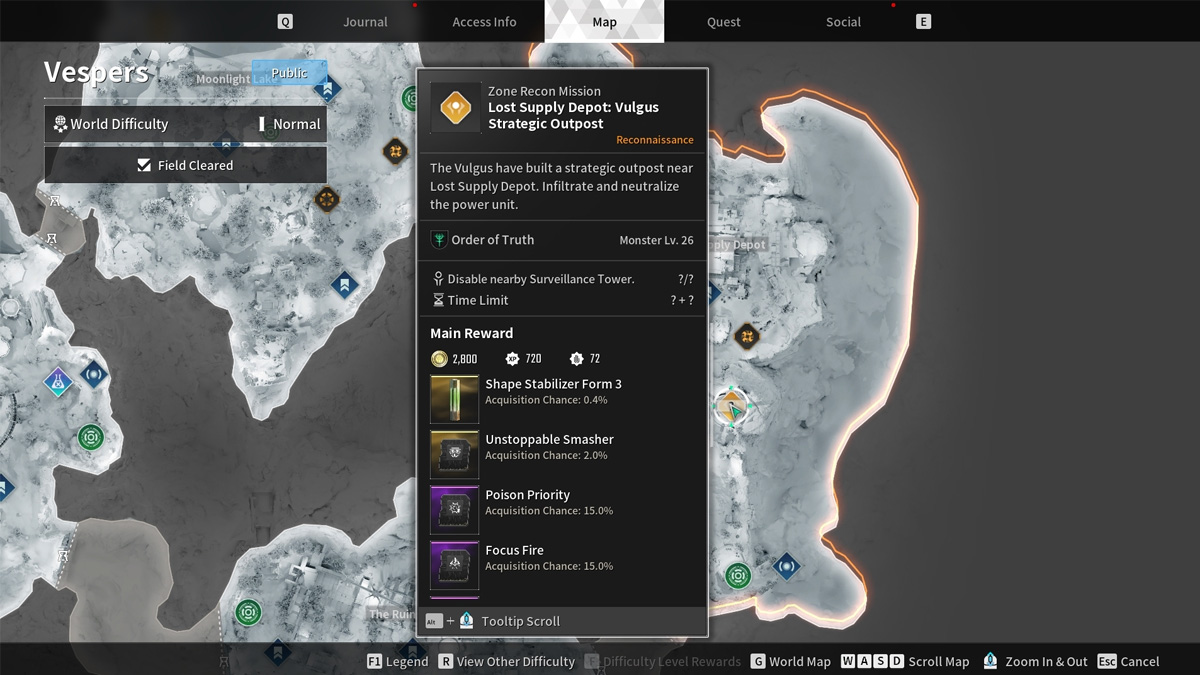Click the World Map button
This screenshot has width=1200, height=675.
pyautogui.click(x=790, y=661)
